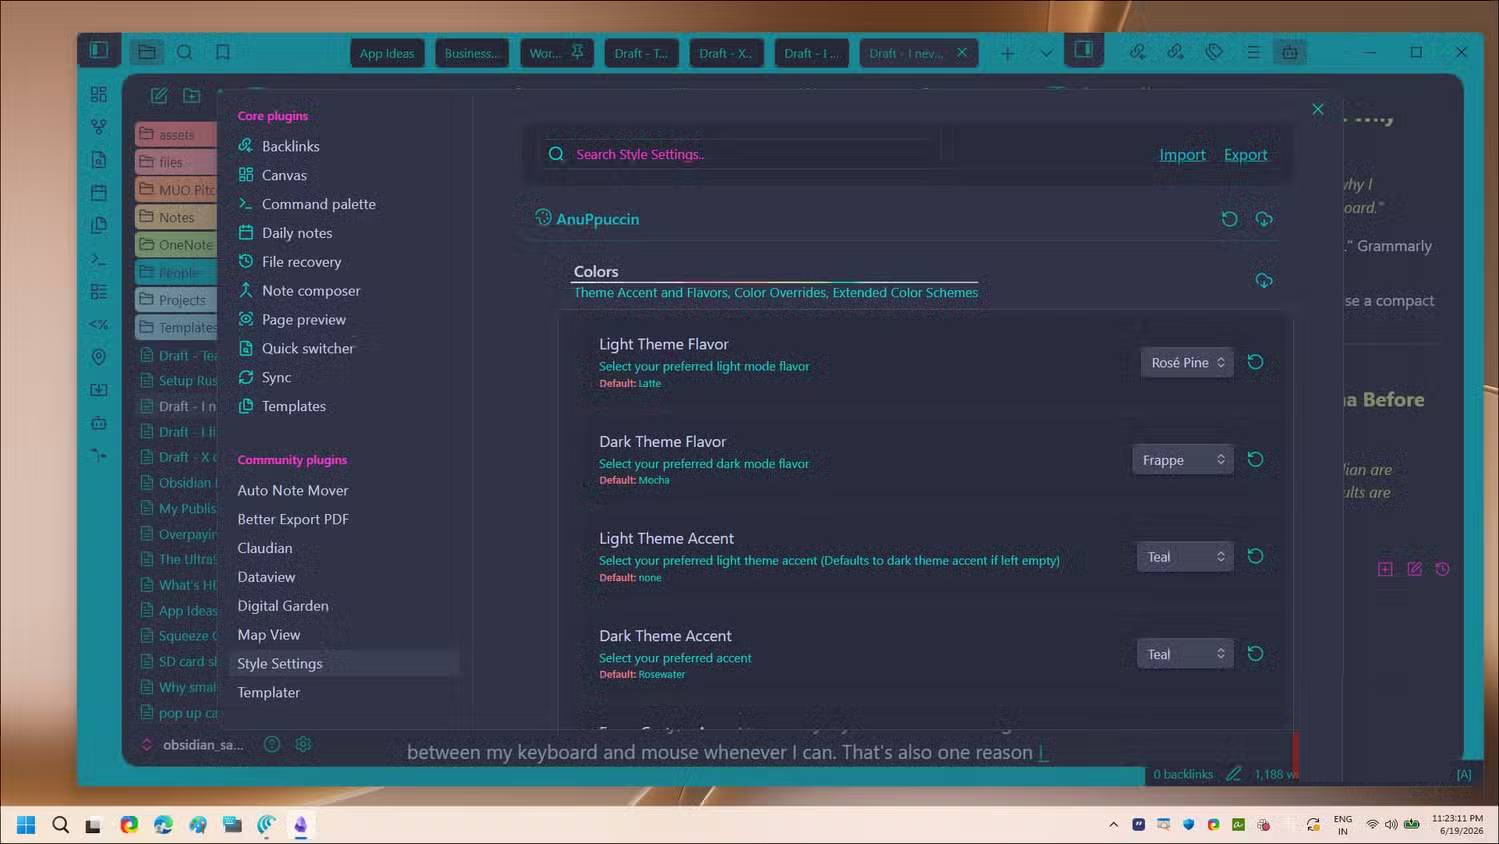Open the Dark Theme Accent dropdown
This screenshot has height=844, width=1499.
pyautogui.click(x=1185, y=653)
